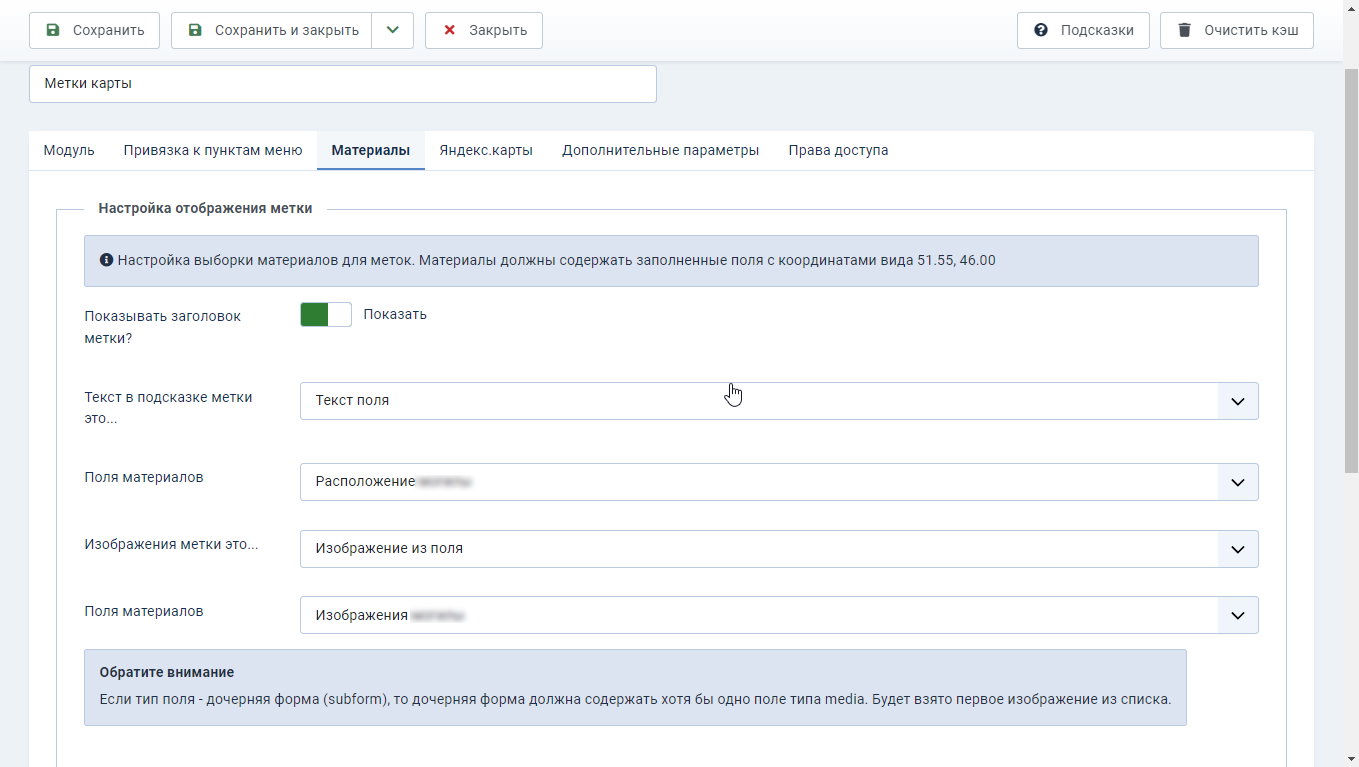The image size is (1359, 767).
Task: Open the Дополнительные параметры tab
Action: pos(660,150)
